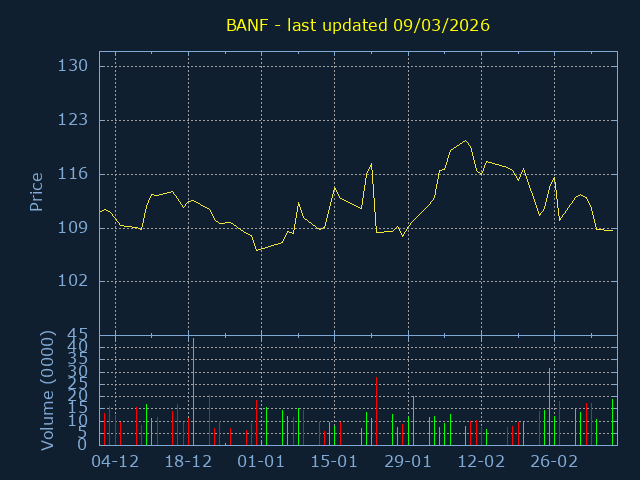Click price axis value 123
The height and width of the screenshot is (480, 640).
73,120
